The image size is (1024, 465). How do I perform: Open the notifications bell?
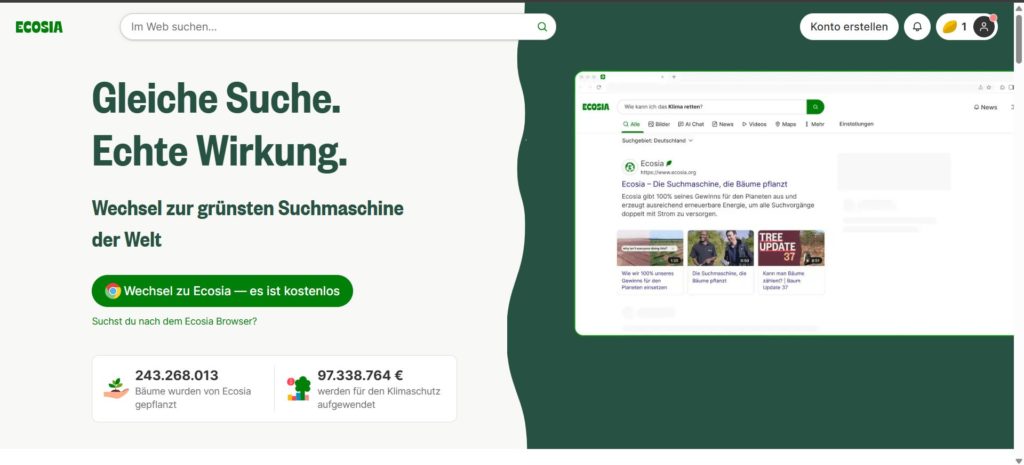click(917, 27)
